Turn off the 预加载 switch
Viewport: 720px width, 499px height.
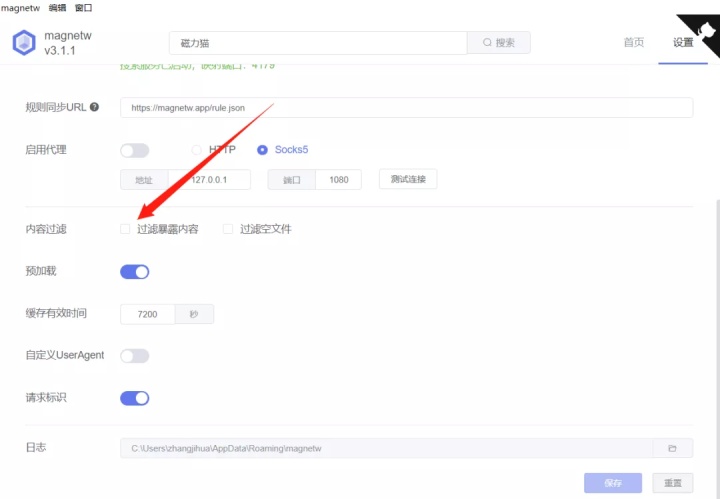tap(135, 272)
